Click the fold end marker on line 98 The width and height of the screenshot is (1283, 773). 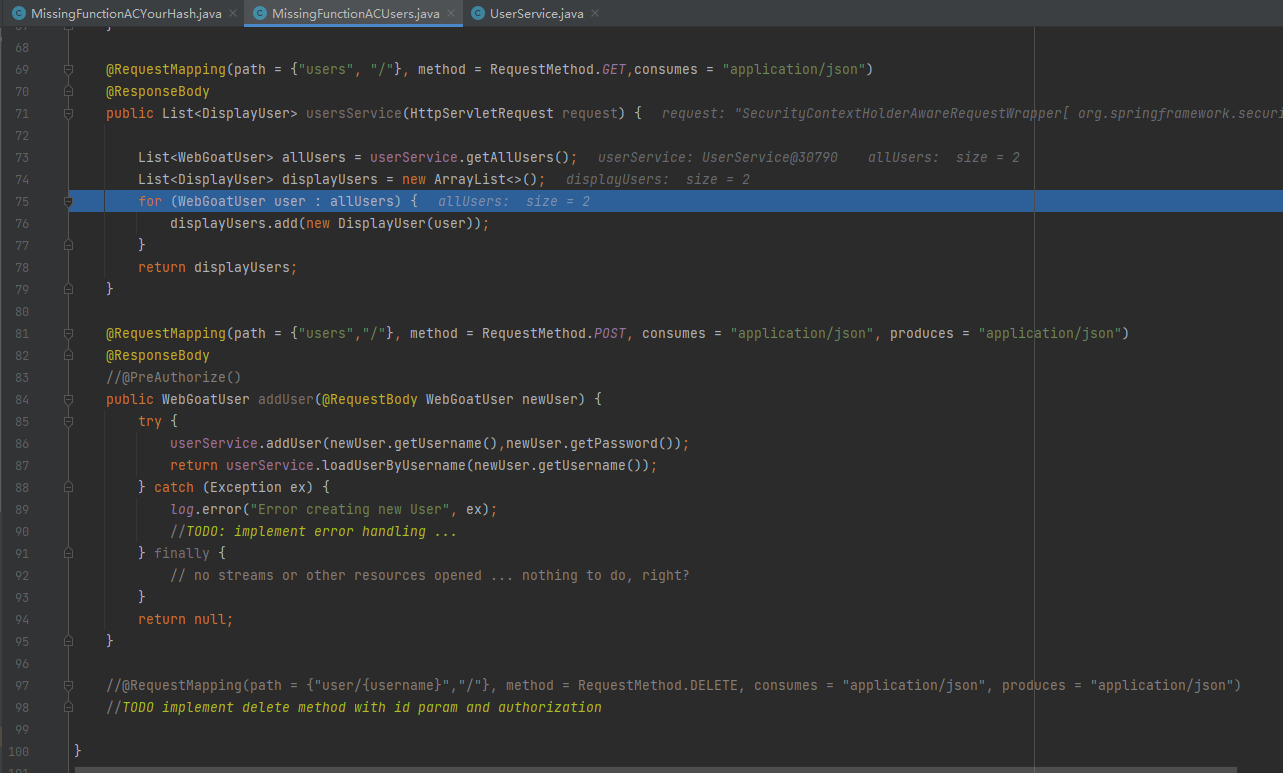tap(68, 708)
